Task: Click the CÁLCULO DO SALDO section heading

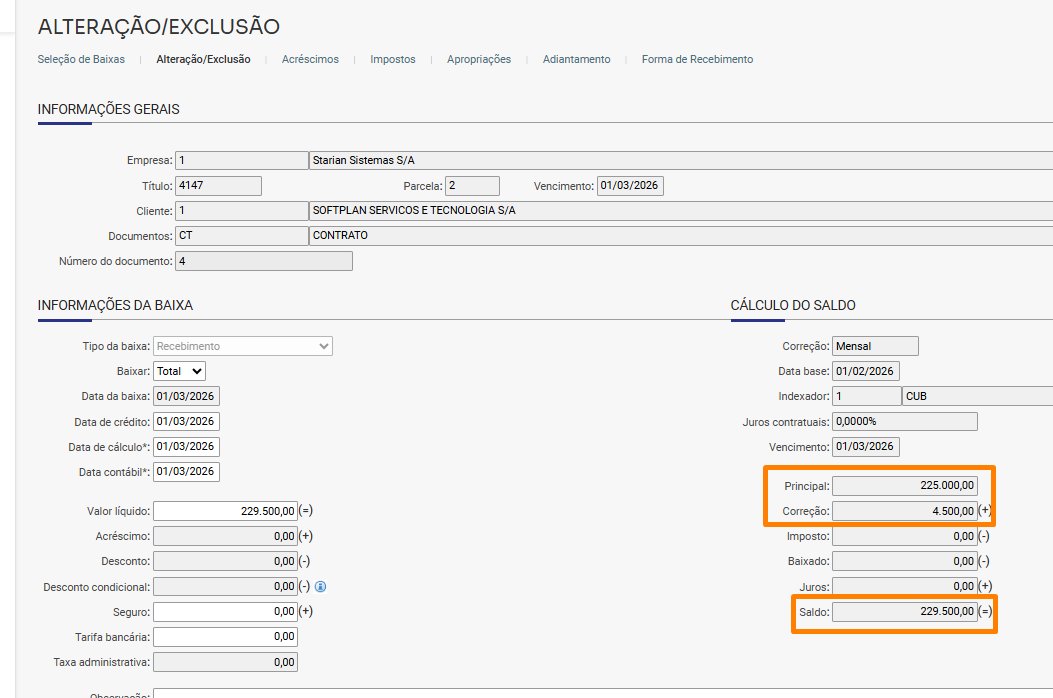Action: click(793, 305)
